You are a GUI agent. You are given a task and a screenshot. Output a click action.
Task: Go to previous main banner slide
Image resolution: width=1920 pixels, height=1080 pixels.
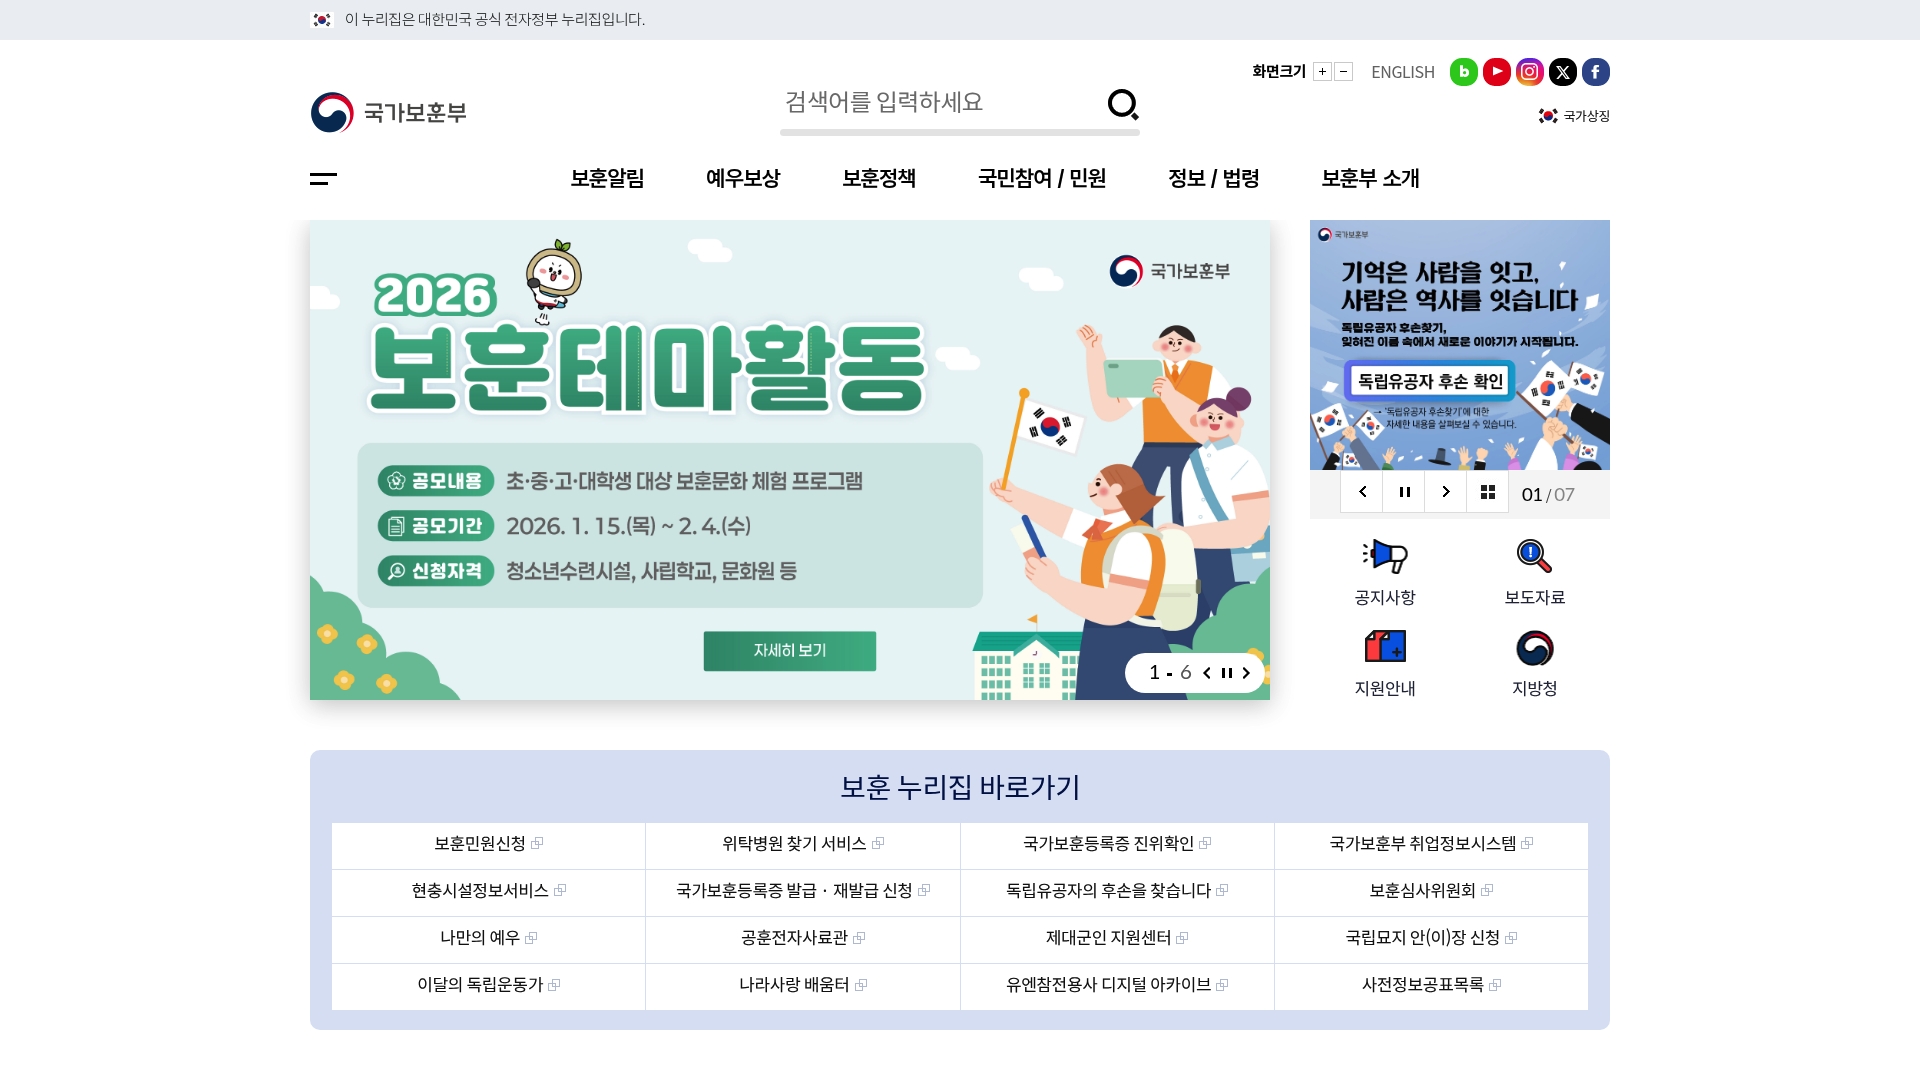(1208, 673)
